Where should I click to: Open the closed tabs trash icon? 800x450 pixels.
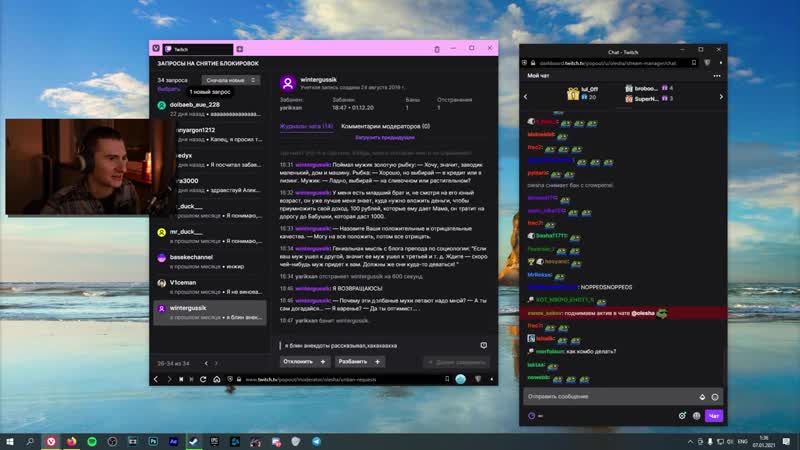[x=437, y=49]
